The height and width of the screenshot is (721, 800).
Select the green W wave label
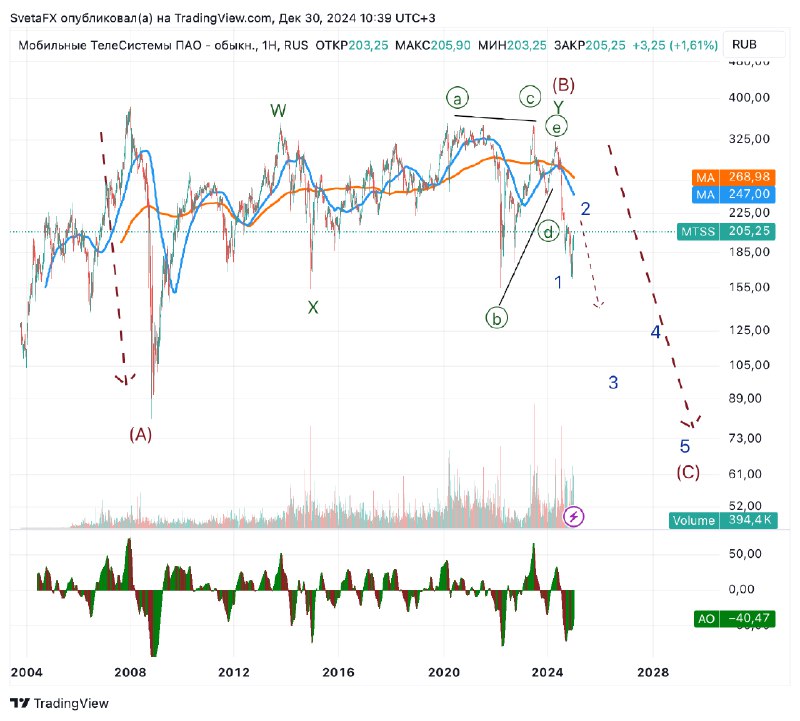278,110
